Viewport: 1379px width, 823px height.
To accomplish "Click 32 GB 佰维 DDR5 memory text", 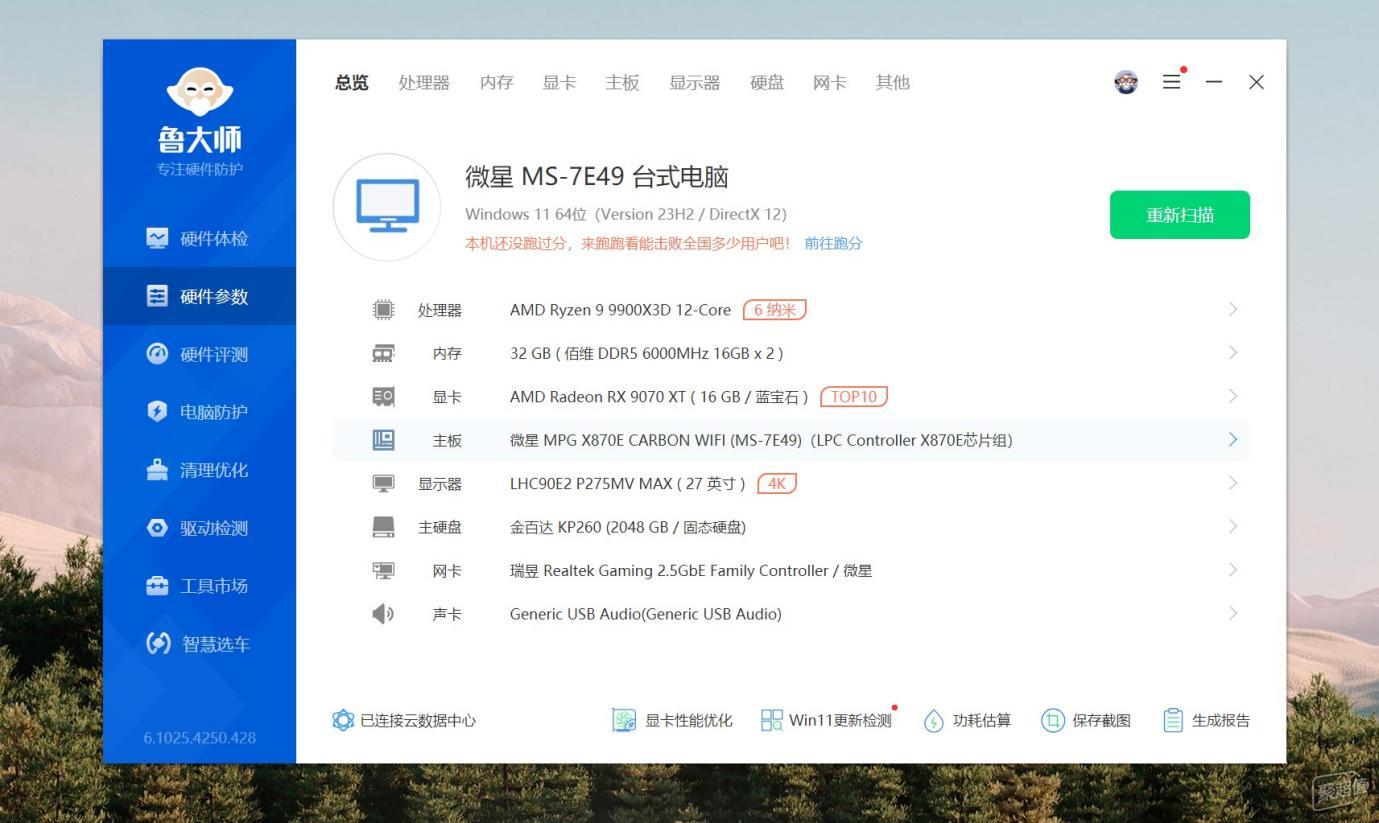I will (646, 353).
